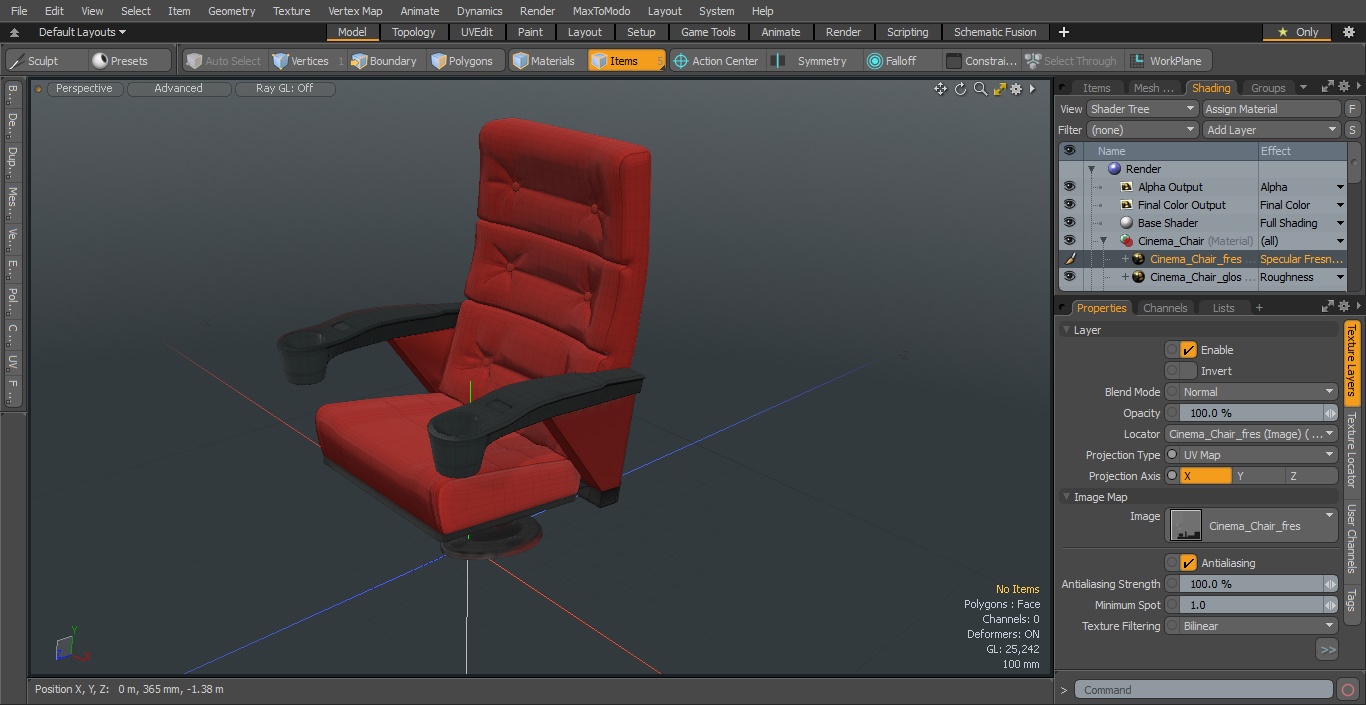This screenshot has width=1366, height=705.
Task: Switch to the Channels tab
Action: (x=1165, y=308)
